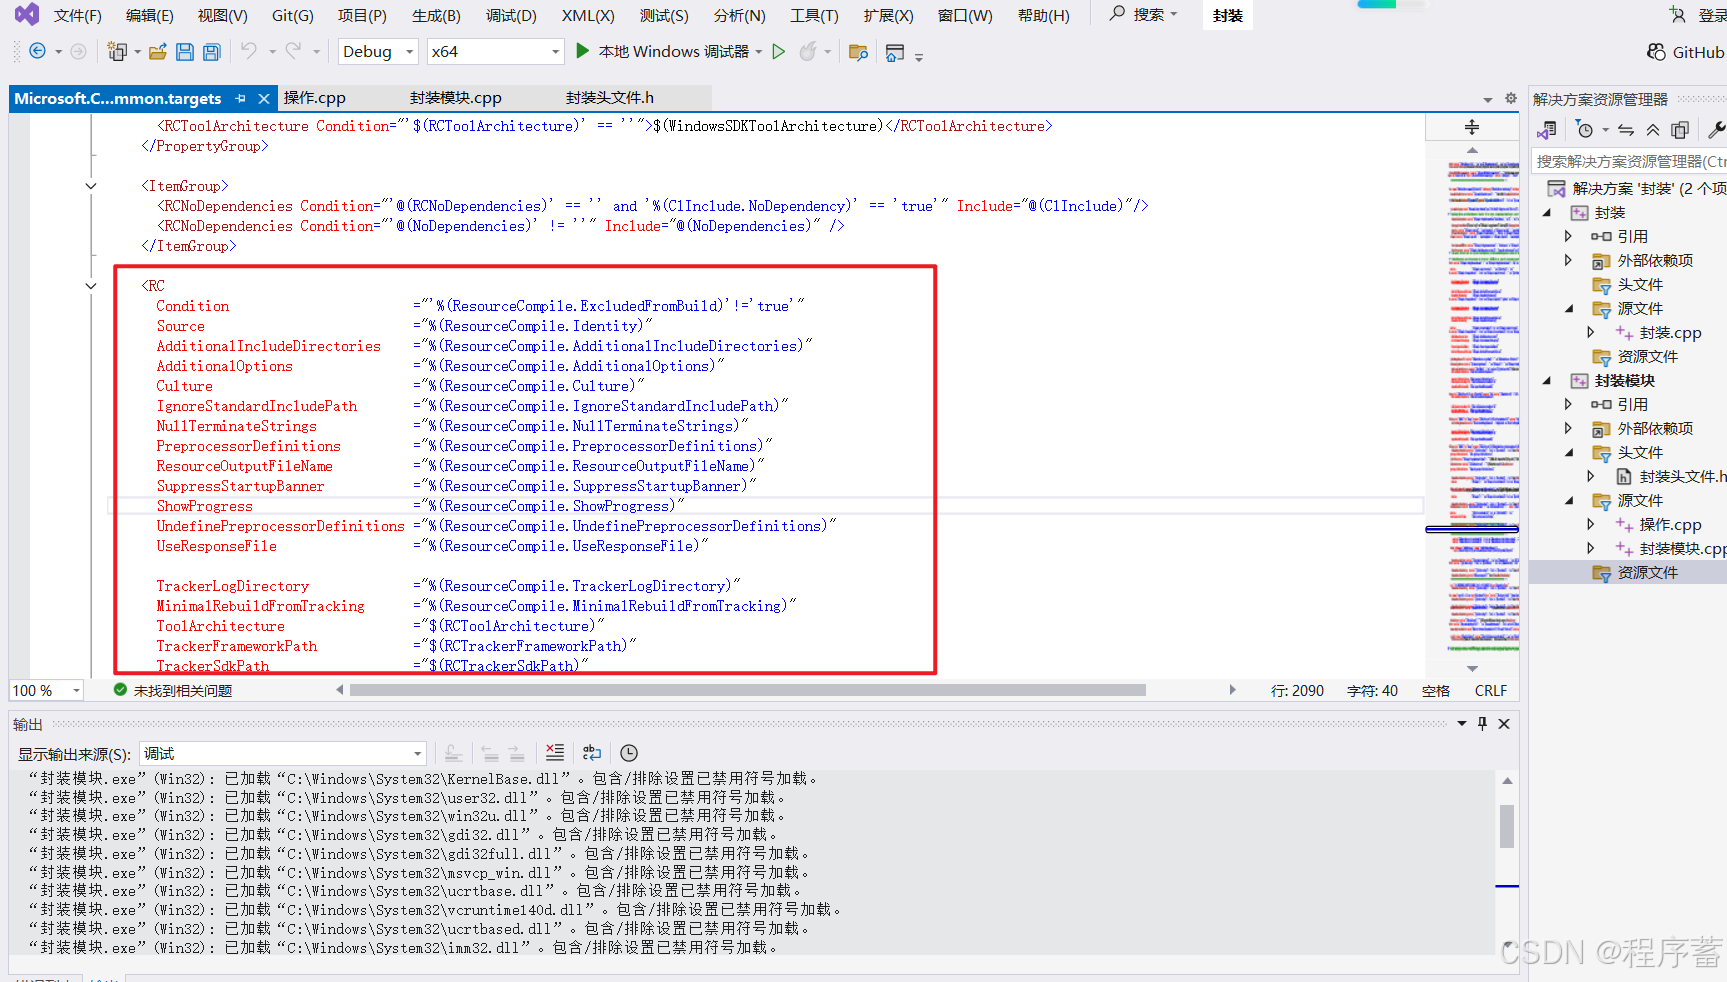Image resolution: width=1727 pixels, height=982 pixels.
Task: Expand 封装.cpp file node
Action: (x=1590, y=332)
